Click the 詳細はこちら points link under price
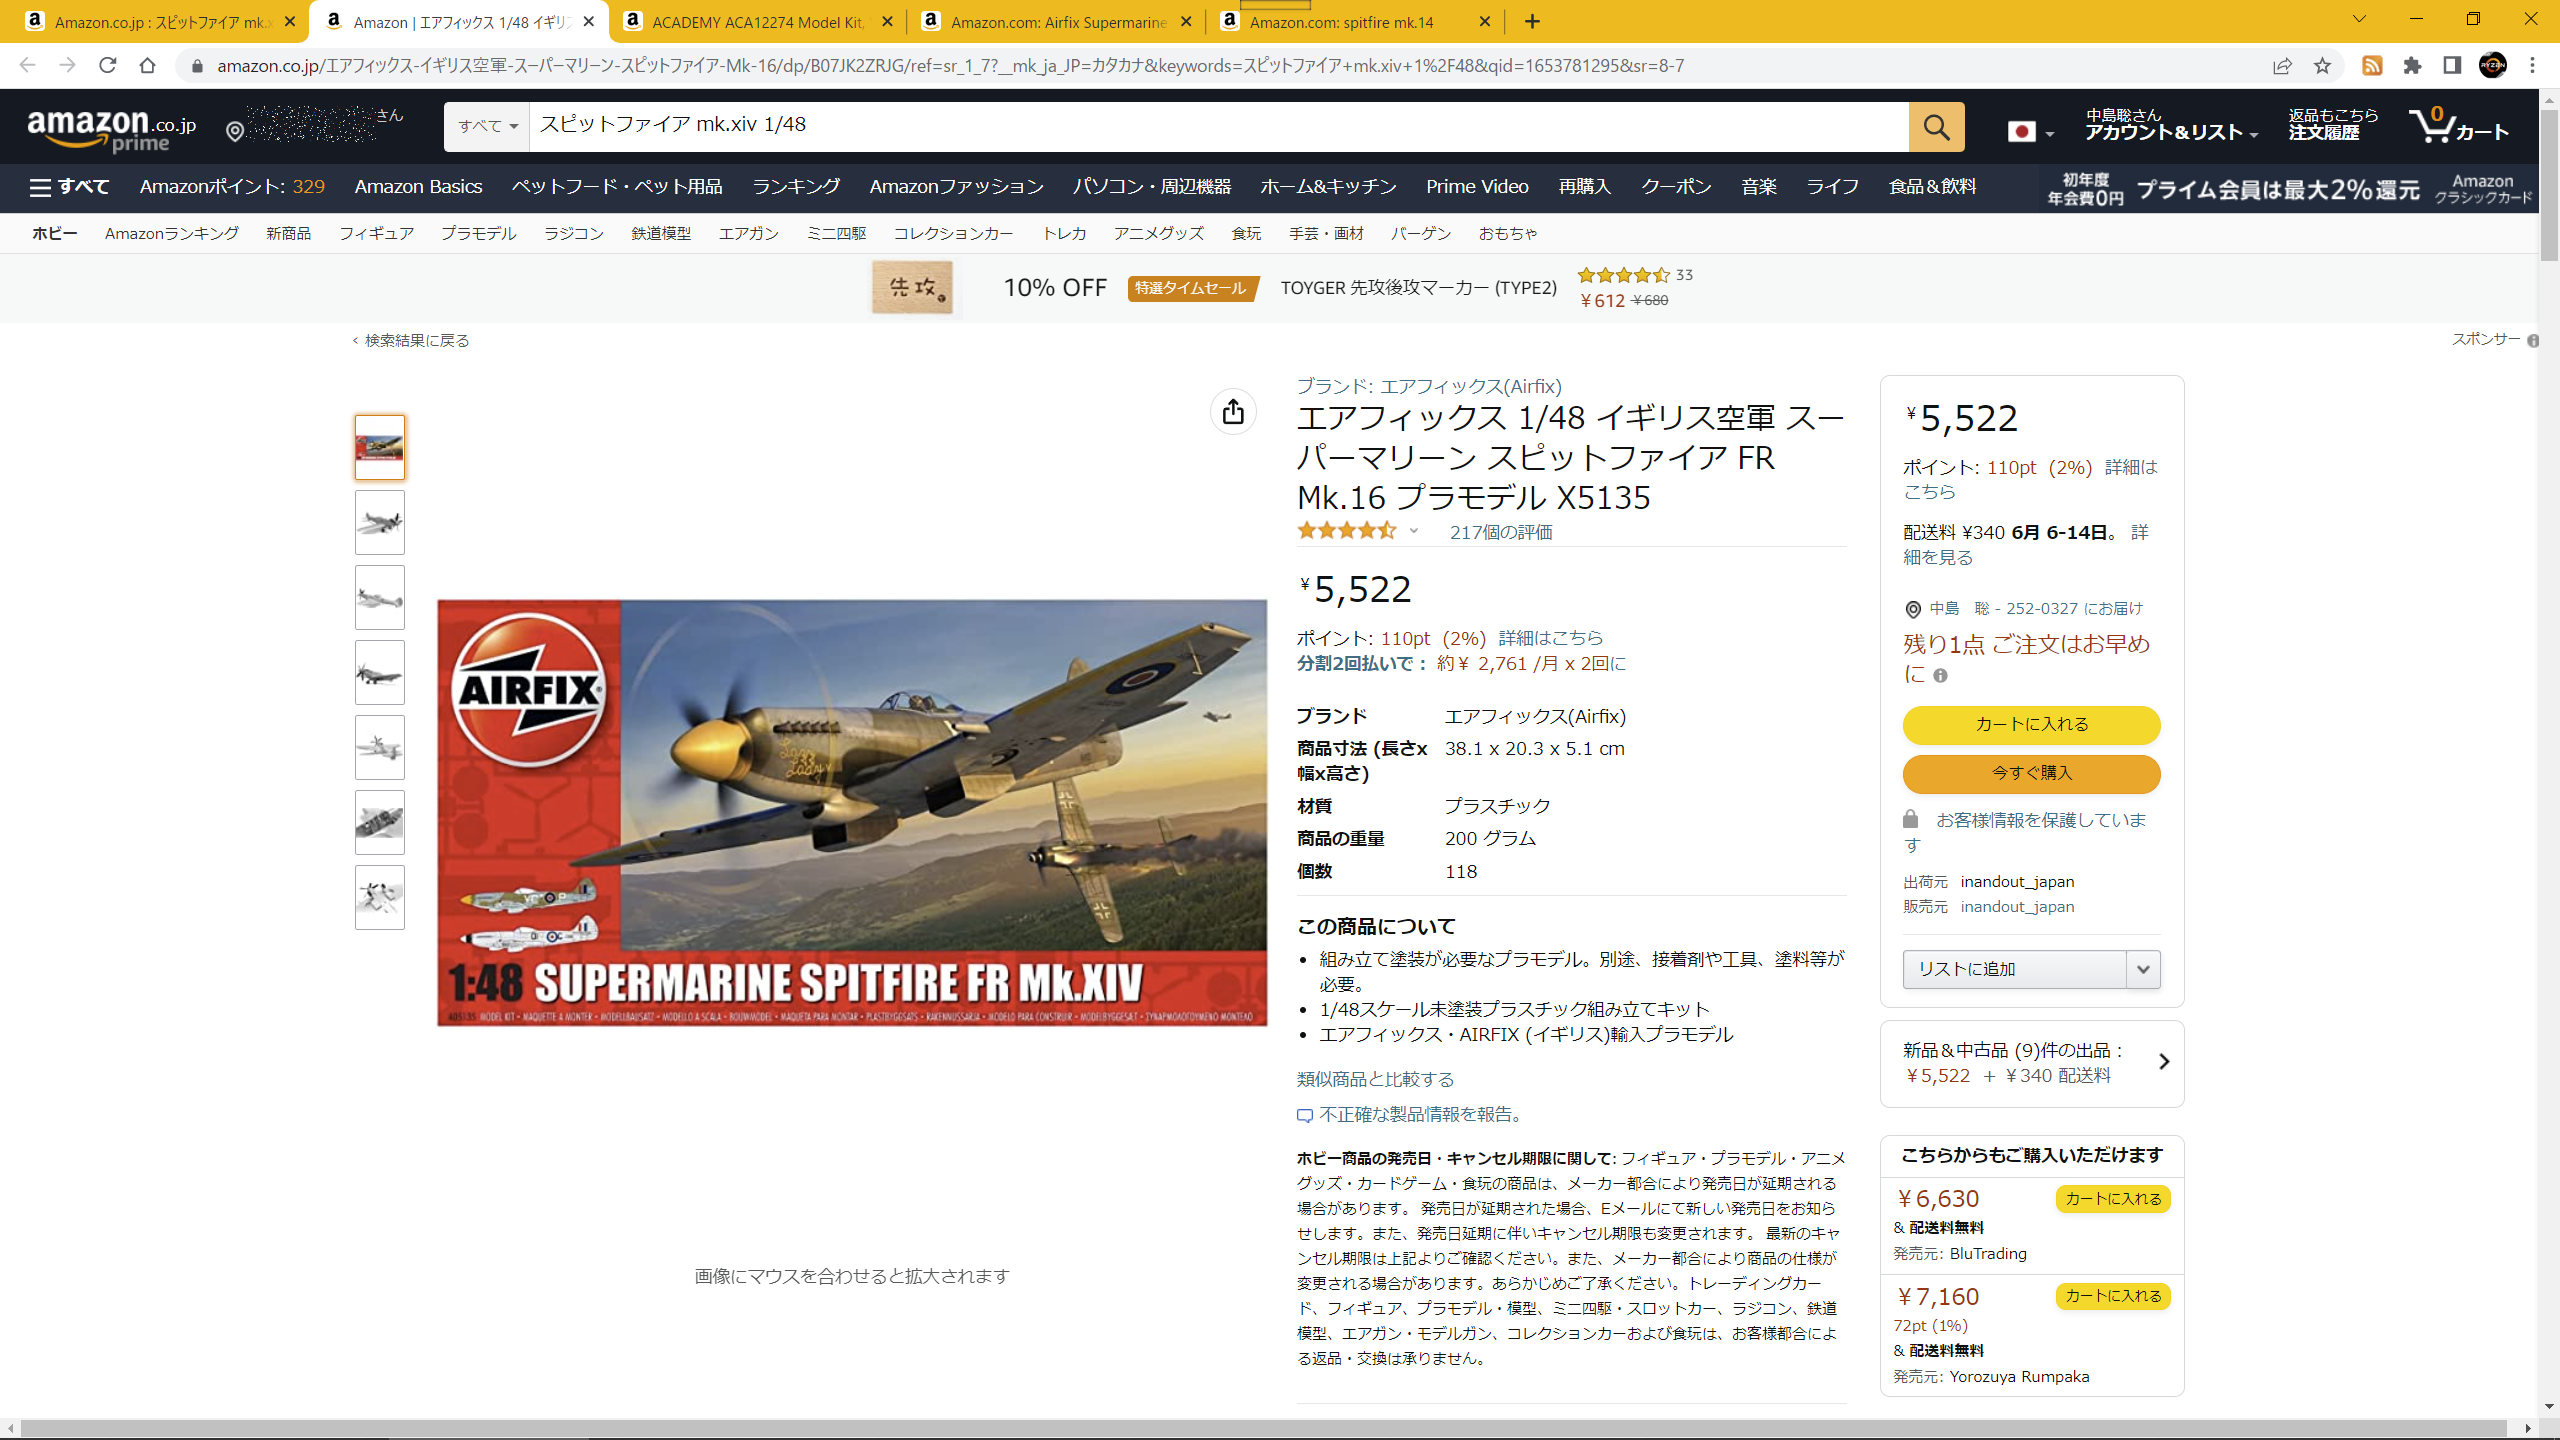 click(x=1550, y=638)
